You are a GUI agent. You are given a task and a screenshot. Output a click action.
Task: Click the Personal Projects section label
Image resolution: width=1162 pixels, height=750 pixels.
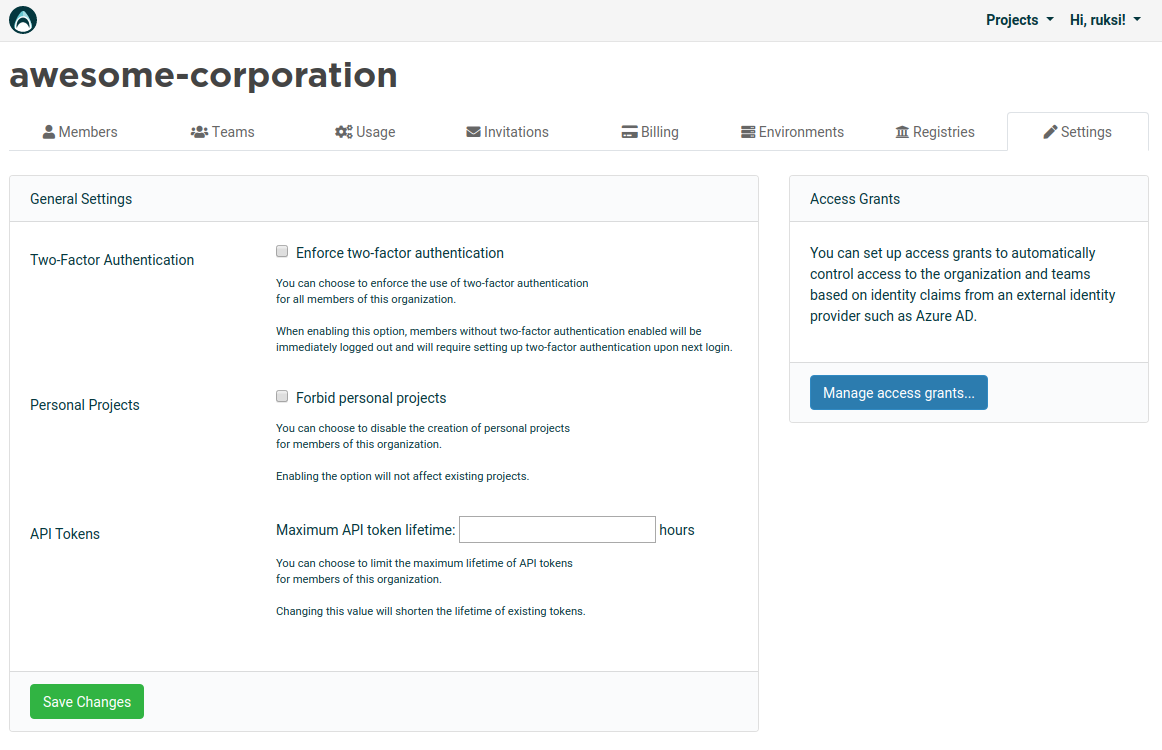click(x=84, y=405)
